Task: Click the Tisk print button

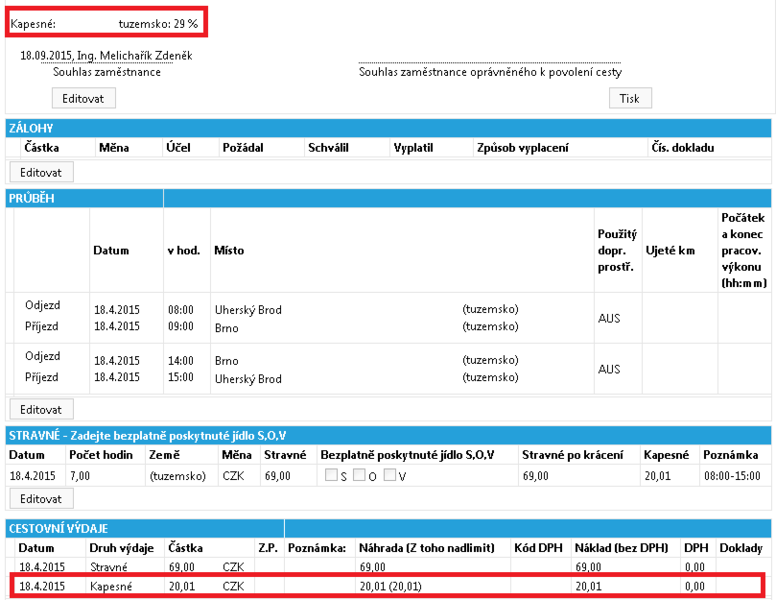Action: [630, 98]
